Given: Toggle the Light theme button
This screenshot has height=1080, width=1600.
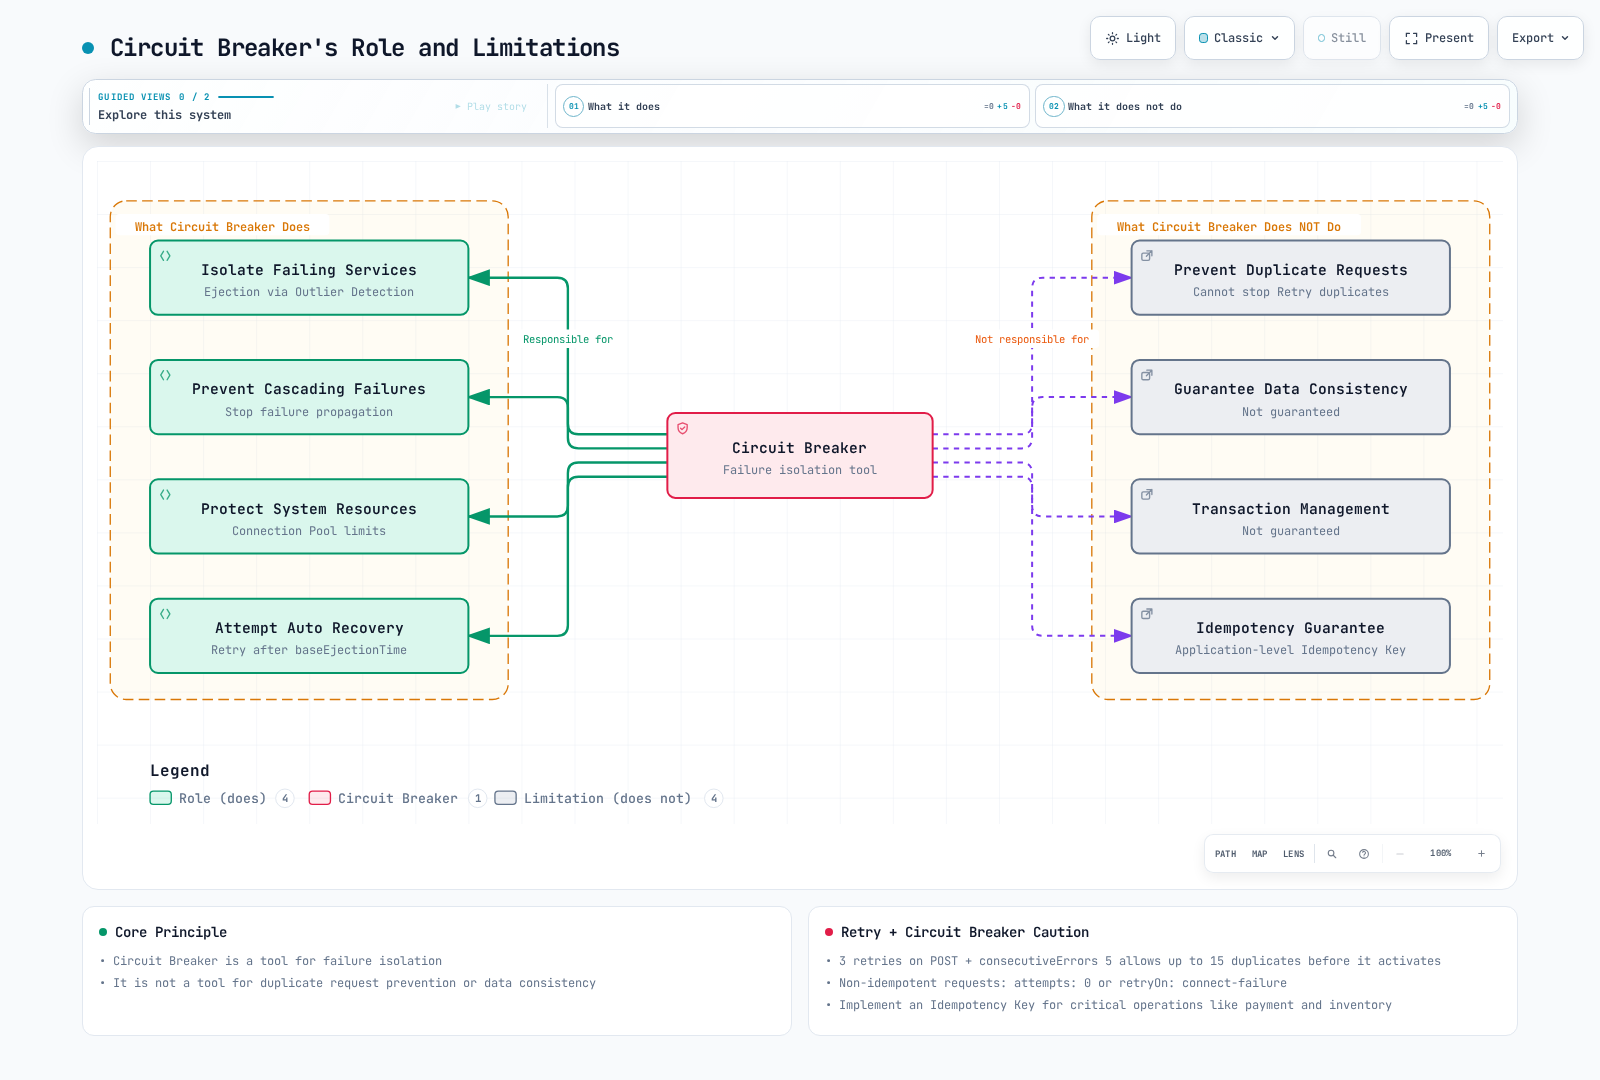Looking at the screenshot, I should coord(1133,38).
